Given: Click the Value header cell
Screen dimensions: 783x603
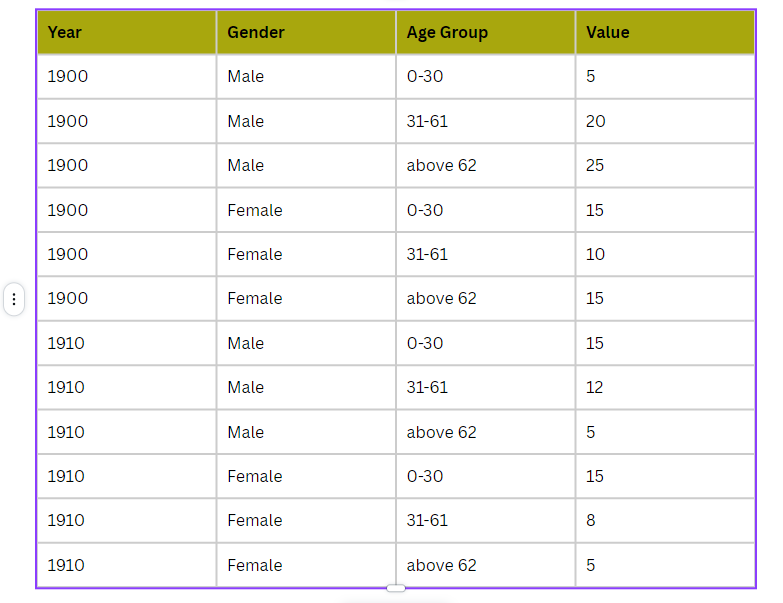Looking at the screenshot, I should point(664,32).
